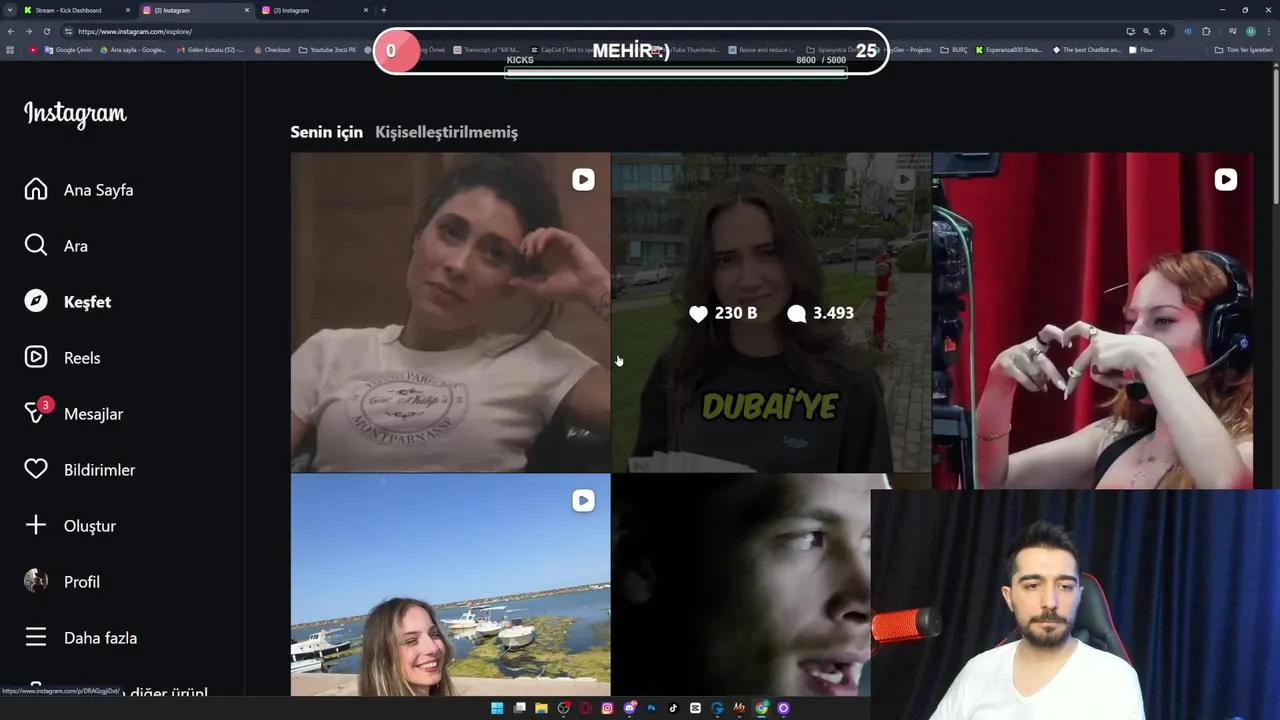Open the Gelen Kutusu bookmark
The width and height of the screenshot is (1280, 720).
[x=209, y=50]
